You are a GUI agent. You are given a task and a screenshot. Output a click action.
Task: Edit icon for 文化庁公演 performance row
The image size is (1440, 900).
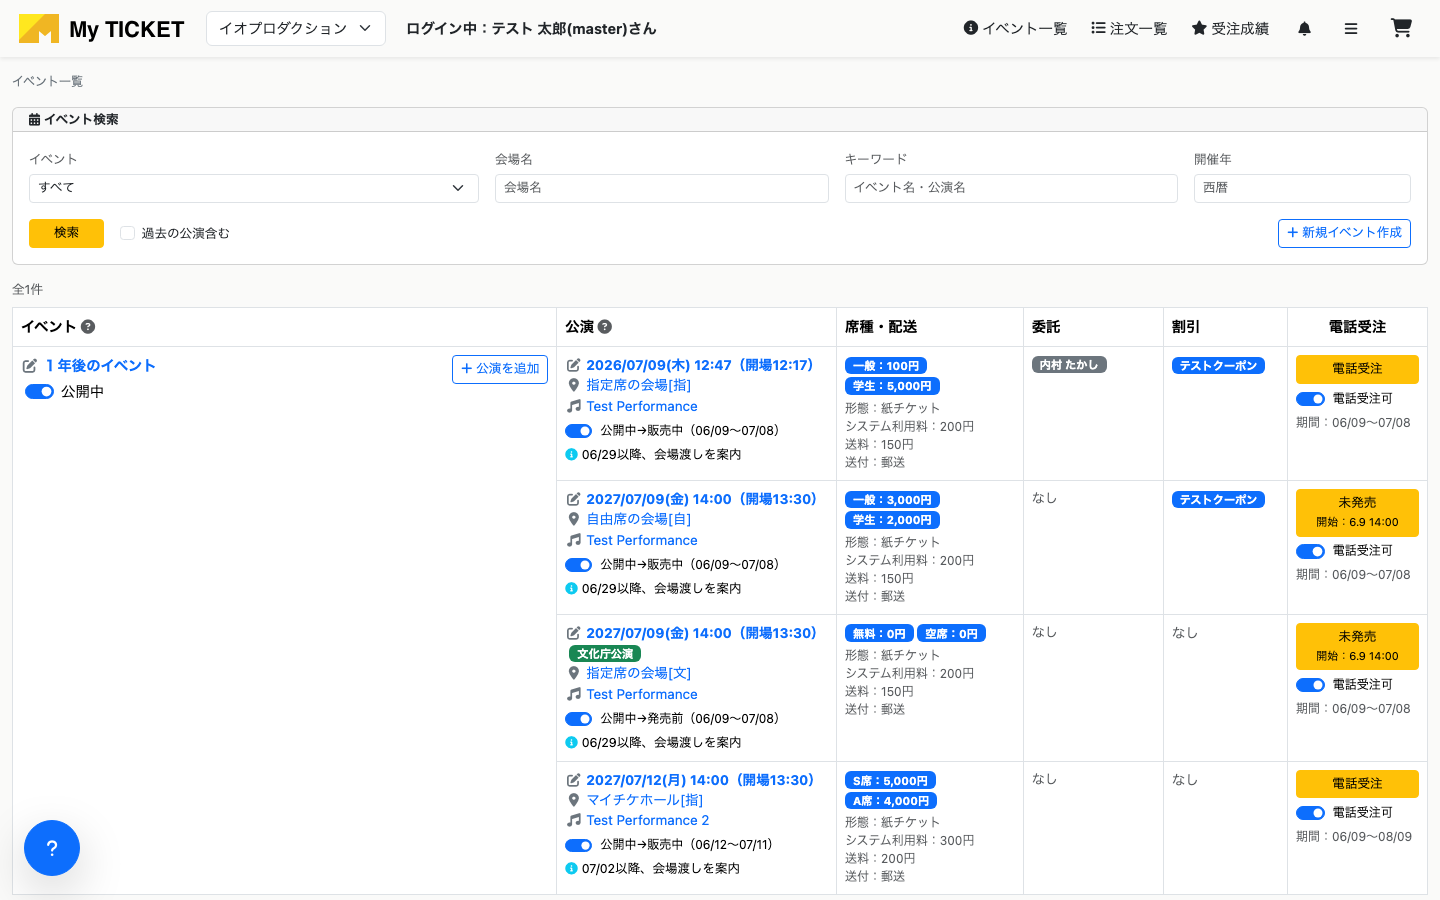[574, 634]
